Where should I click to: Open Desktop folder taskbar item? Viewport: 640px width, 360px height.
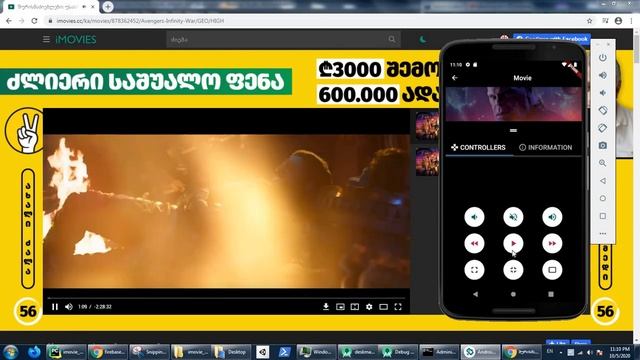231,351
